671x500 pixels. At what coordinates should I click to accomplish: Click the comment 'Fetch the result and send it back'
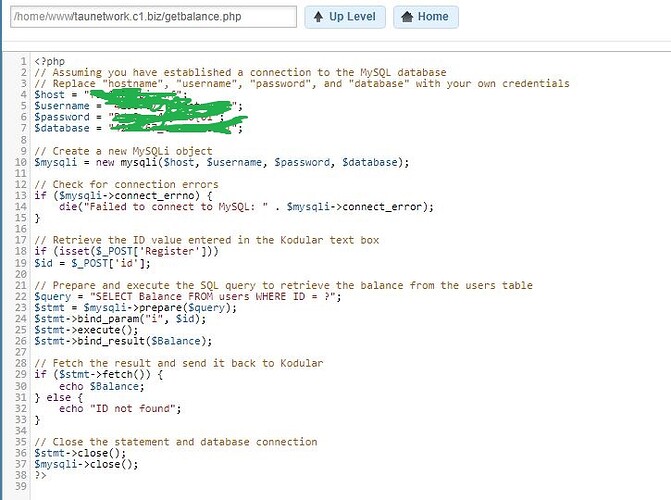[179, 363]
